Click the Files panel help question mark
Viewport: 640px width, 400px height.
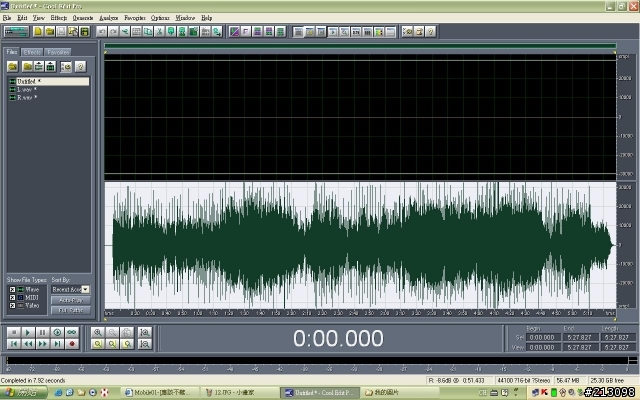click(80, 66)
